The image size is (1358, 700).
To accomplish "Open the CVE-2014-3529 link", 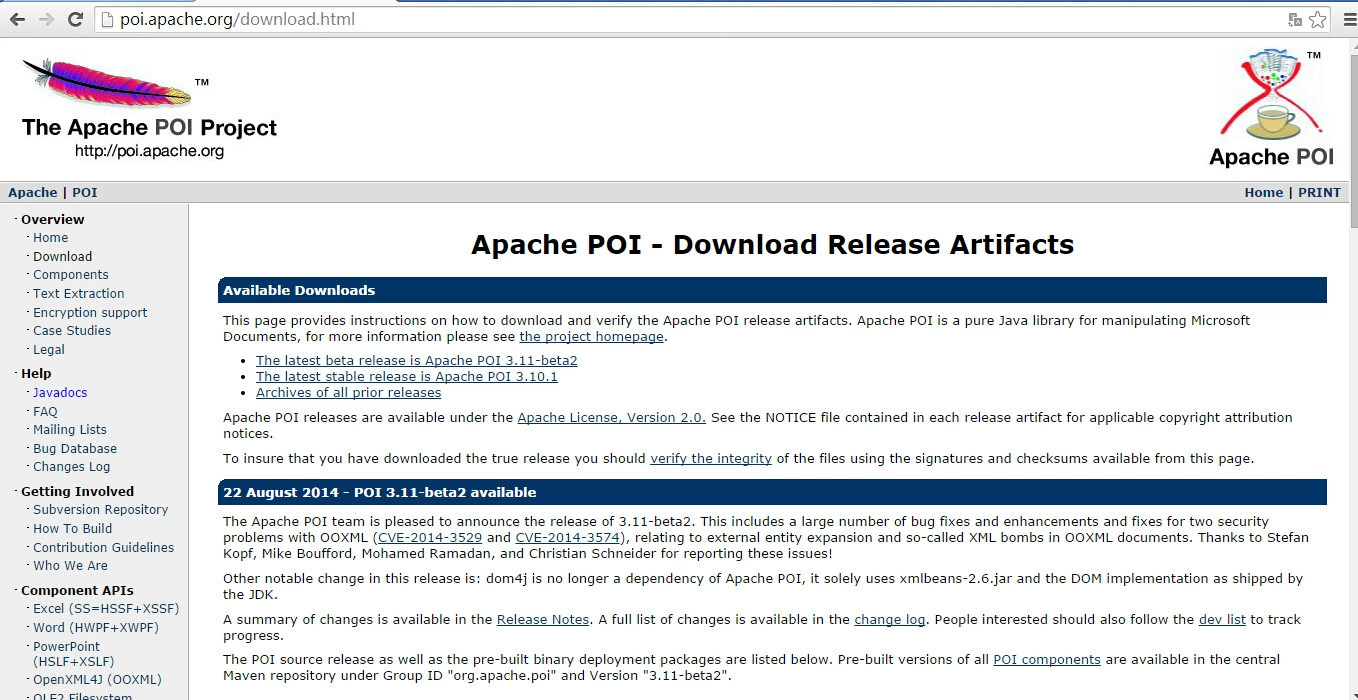I will pos(428,538).
